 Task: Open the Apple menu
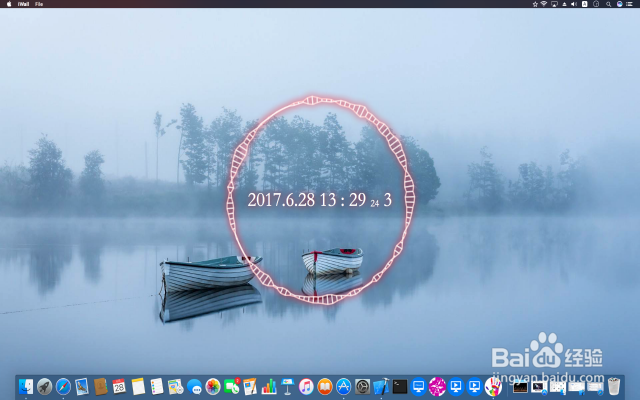[x=9, y=4]
